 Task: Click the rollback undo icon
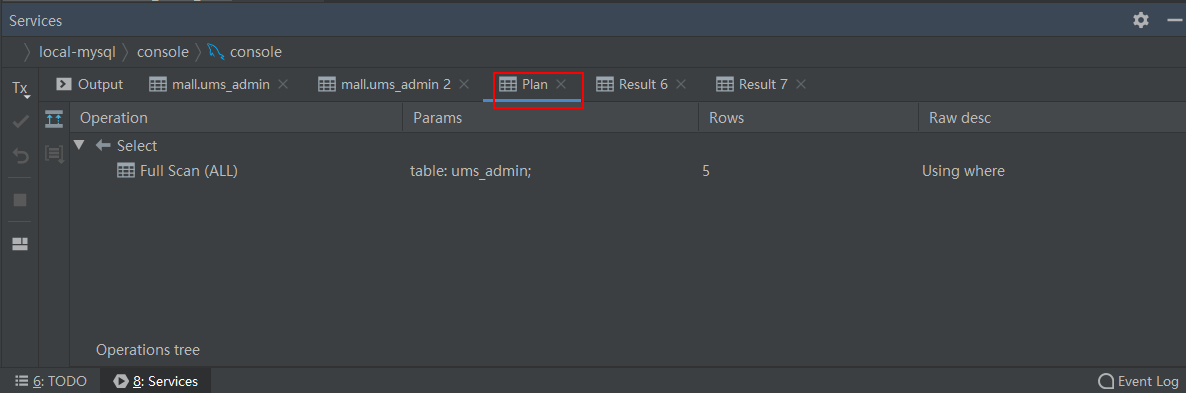[20, 156]
